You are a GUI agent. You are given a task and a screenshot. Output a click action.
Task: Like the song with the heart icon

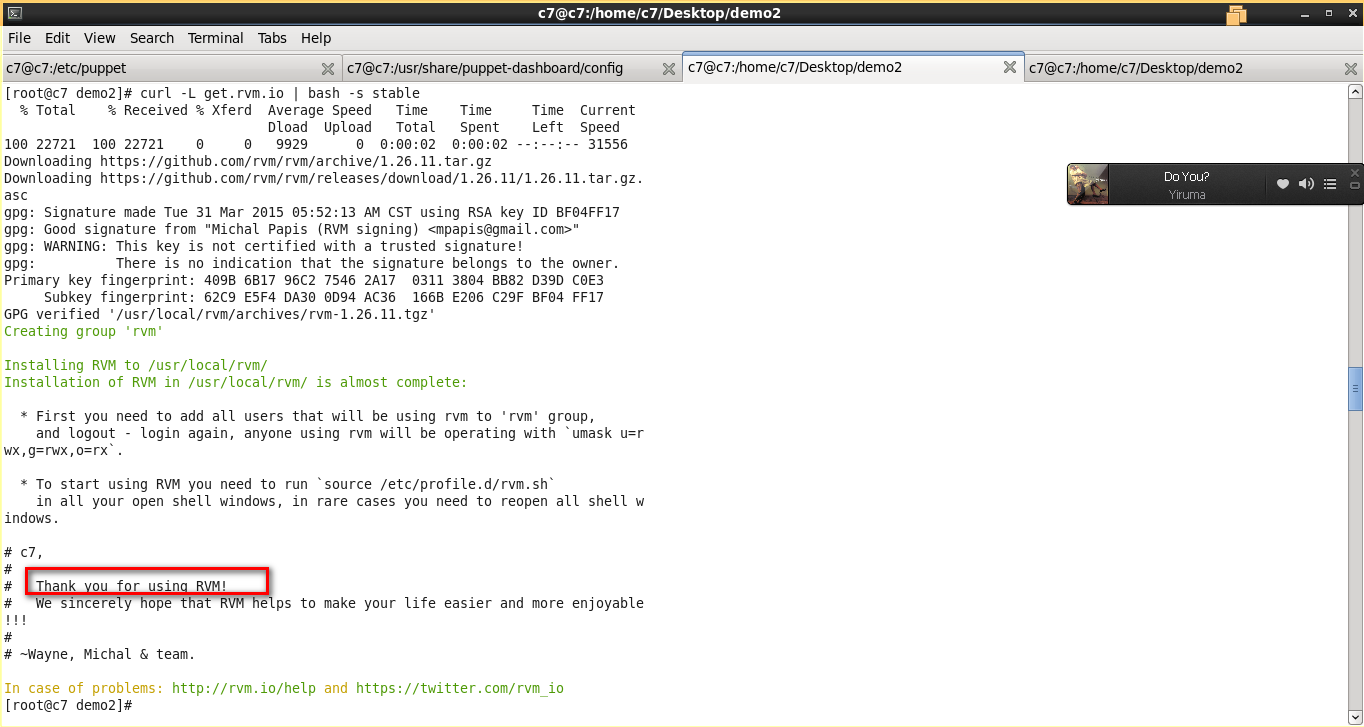pos(1283,184)
